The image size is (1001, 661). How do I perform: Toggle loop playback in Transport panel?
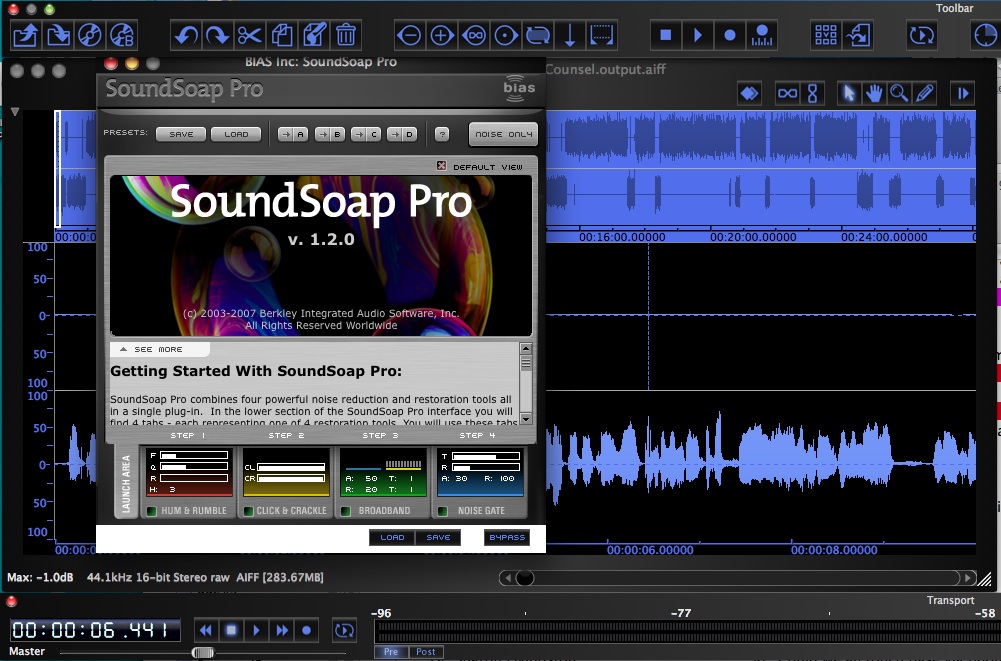click(x=344, y=630)
